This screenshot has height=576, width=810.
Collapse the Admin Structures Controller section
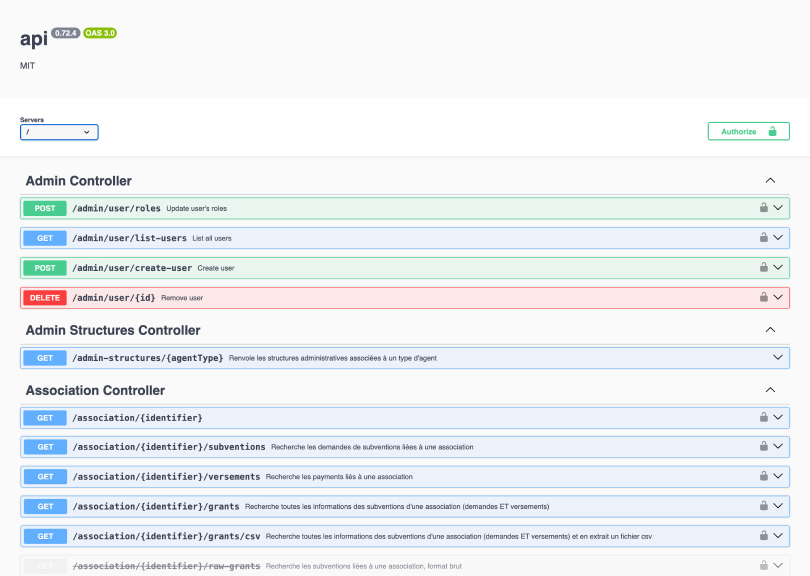click(x=770, y=330)
